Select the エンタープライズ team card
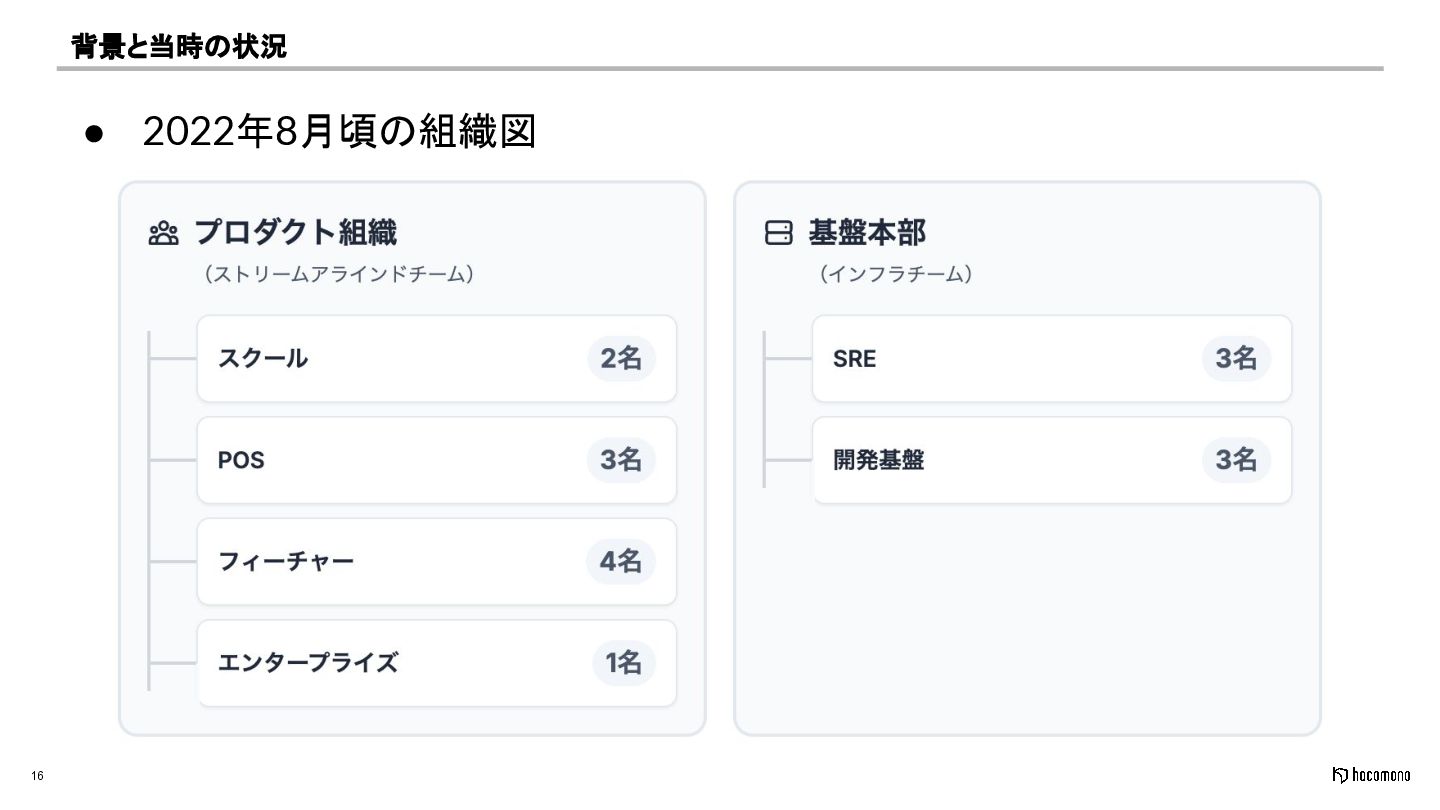 437,663
